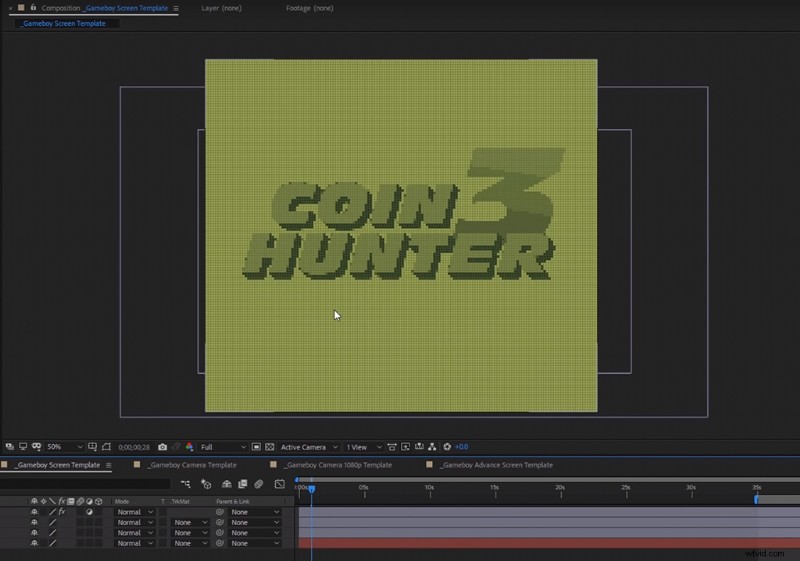Take a snapshot with the camera icon
Viewport: 800px width, 561px height.
coord(162,447)
